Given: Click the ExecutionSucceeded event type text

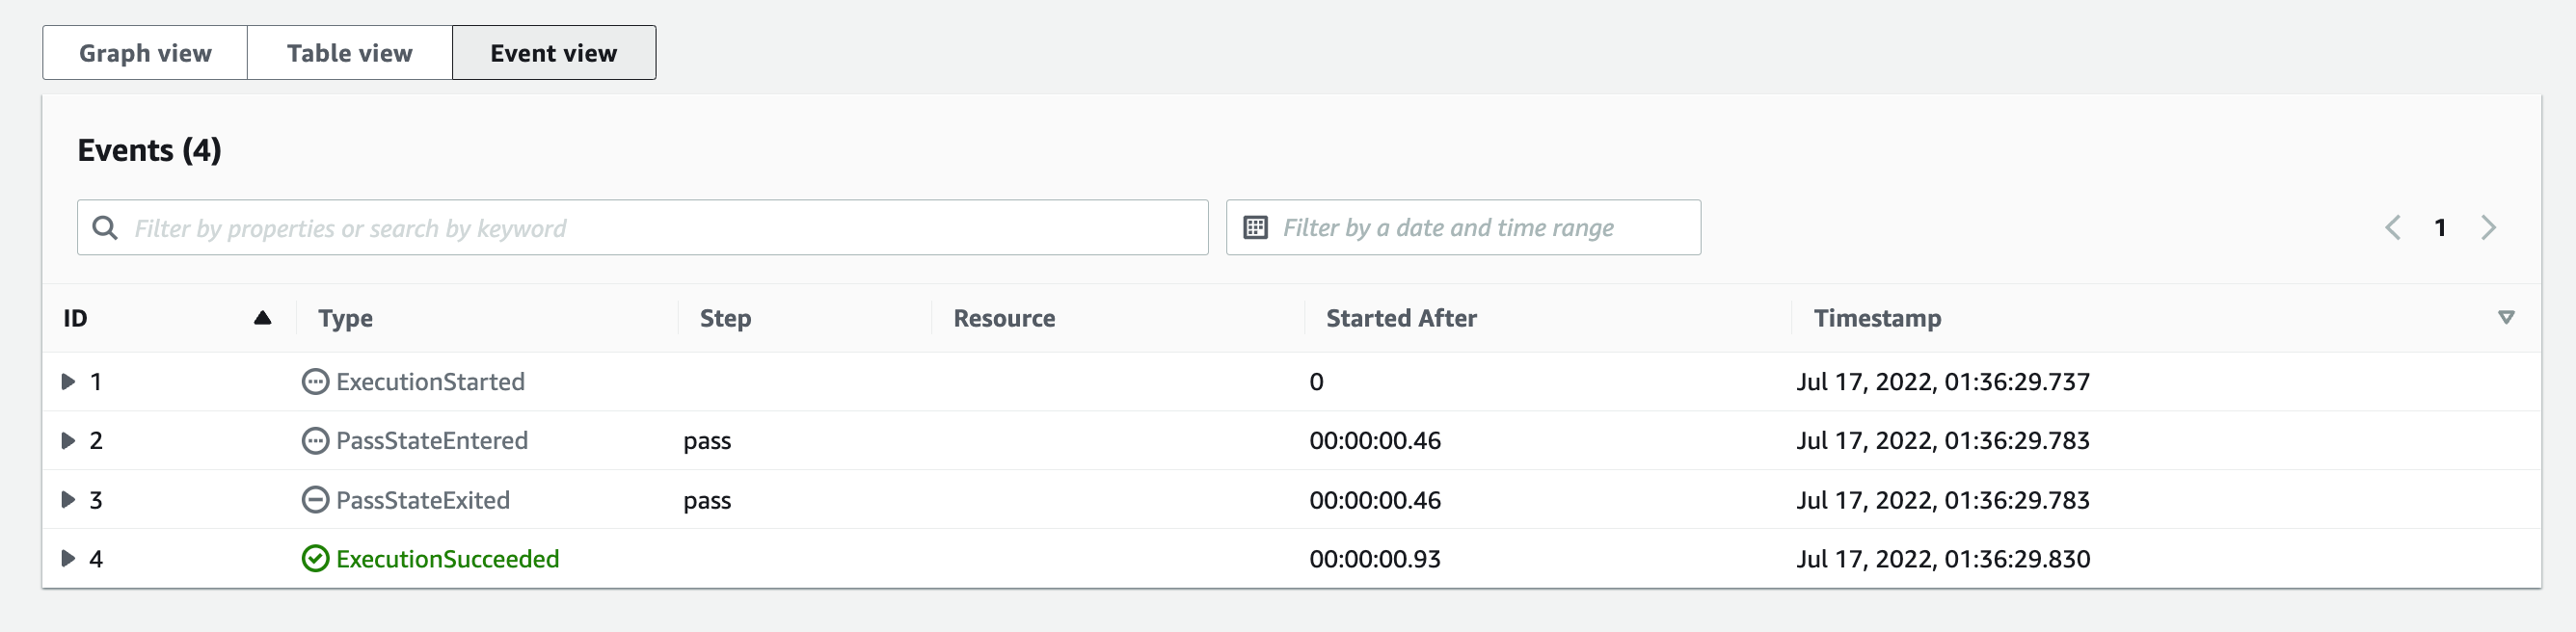Looking at the screenshot, I should [x=448, y=559].
